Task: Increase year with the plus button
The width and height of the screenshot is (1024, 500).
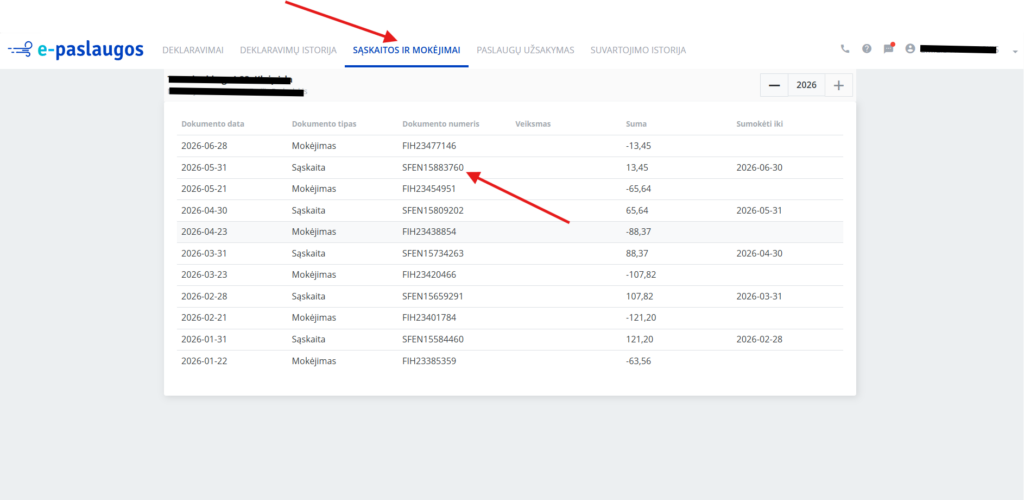Action: pyautogui.click(x=839, y=85)
